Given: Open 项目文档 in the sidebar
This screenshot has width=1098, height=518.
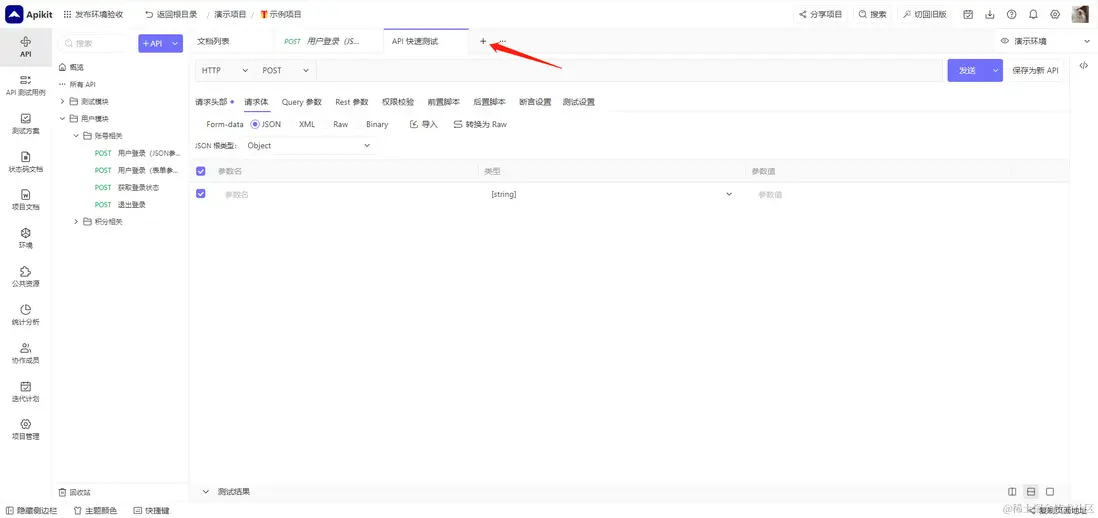Looking at the screenshot, I should (25, 200).
